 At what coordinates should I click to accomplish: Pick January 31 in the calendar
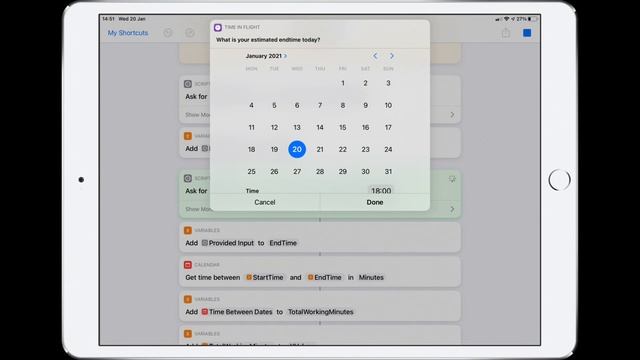point(388,171)
